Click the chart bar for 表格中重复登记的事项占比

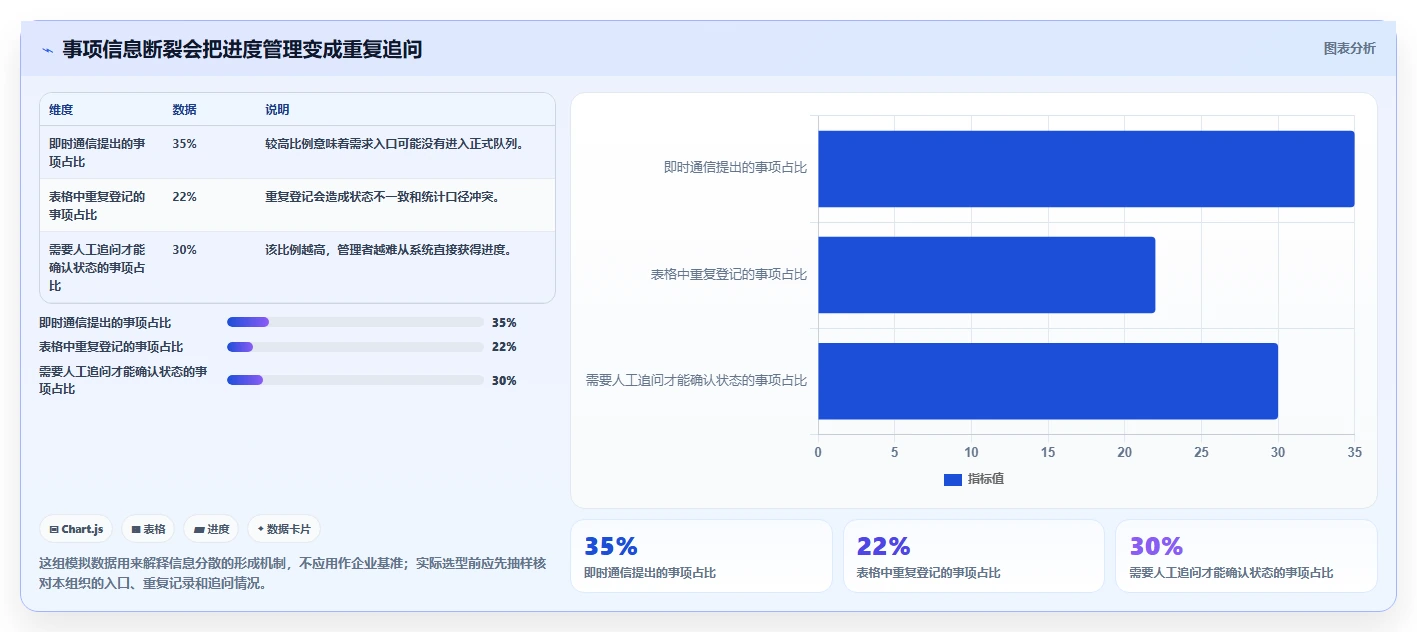pyautogui.click(x=986, y=275)
